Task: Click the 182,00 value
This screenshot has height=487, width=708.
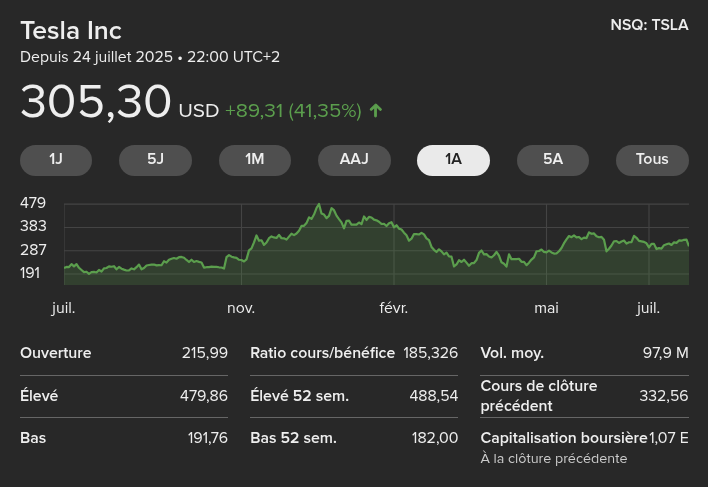Action: (435, 438)
